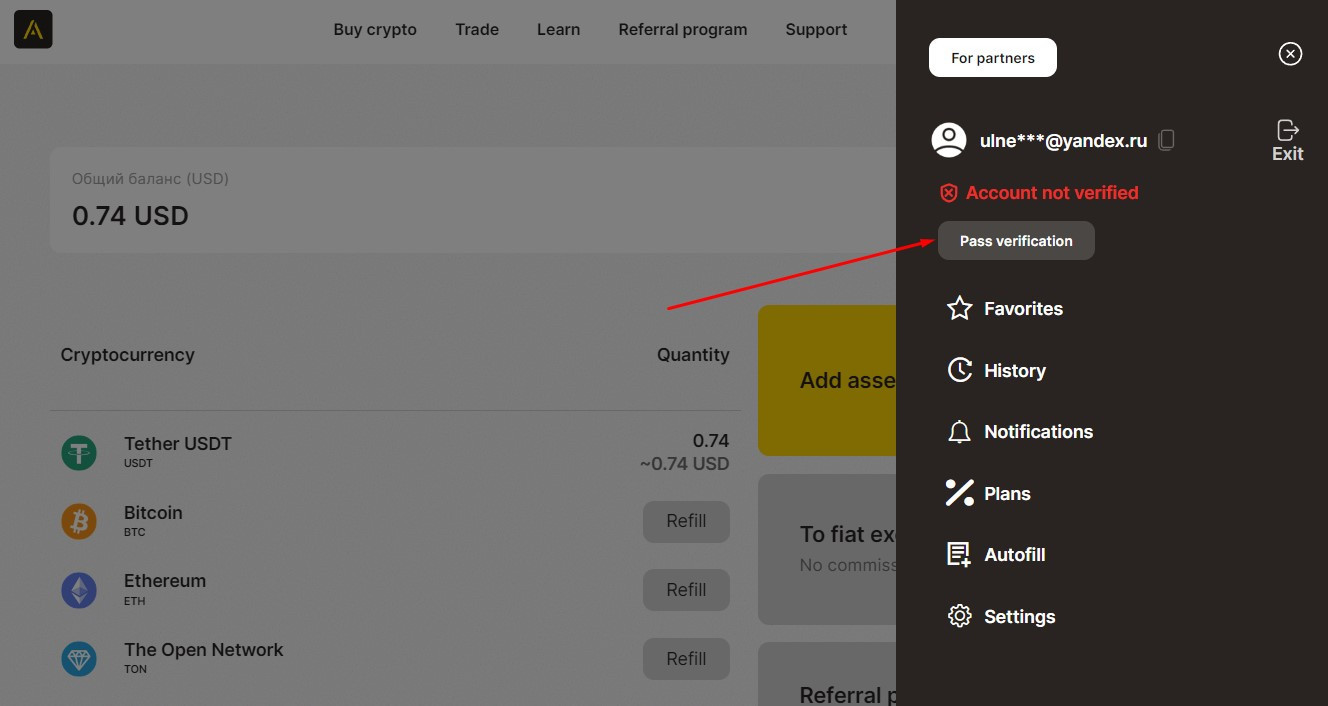Click the For partners button
Image resolution: width=1328 pixels, height=706 pixels.
point(992,58)
